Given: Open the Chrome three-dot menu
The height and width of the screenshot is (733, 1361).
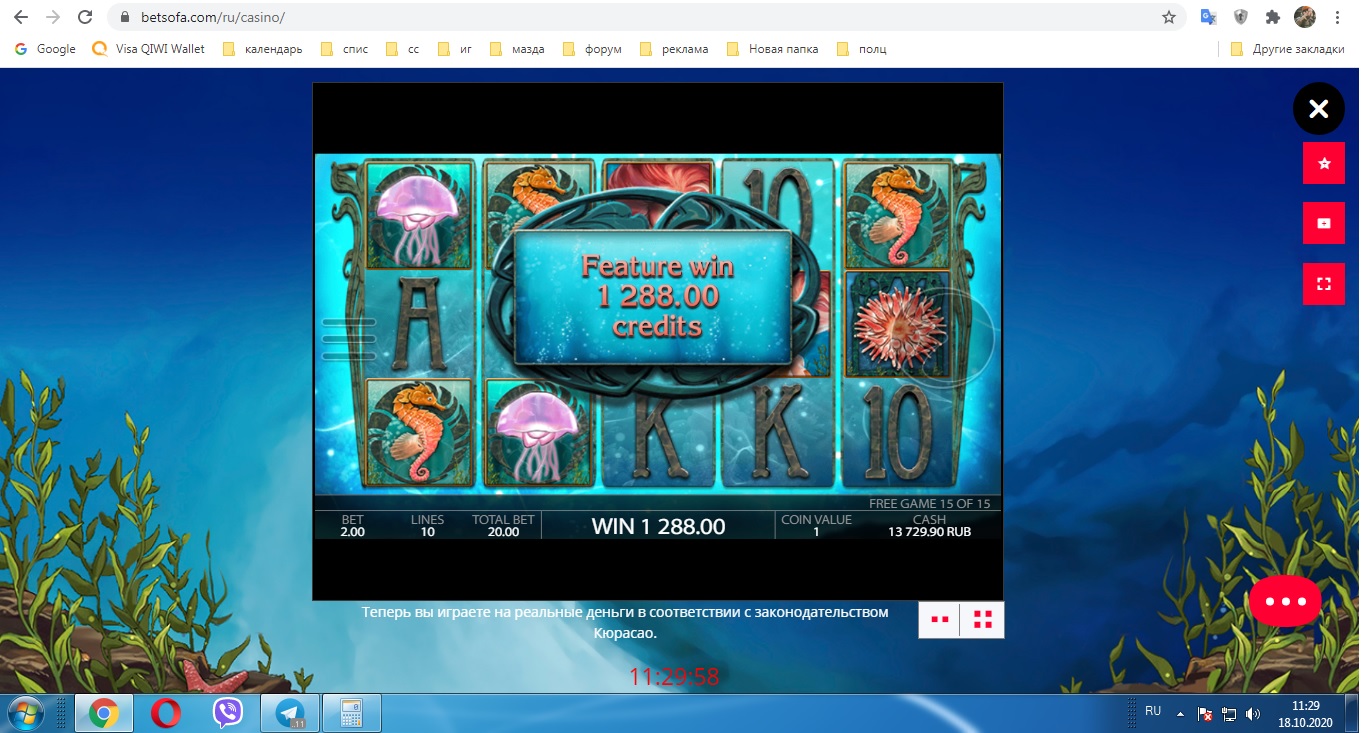Looking at the screenshot, I should coord(1338,17).
